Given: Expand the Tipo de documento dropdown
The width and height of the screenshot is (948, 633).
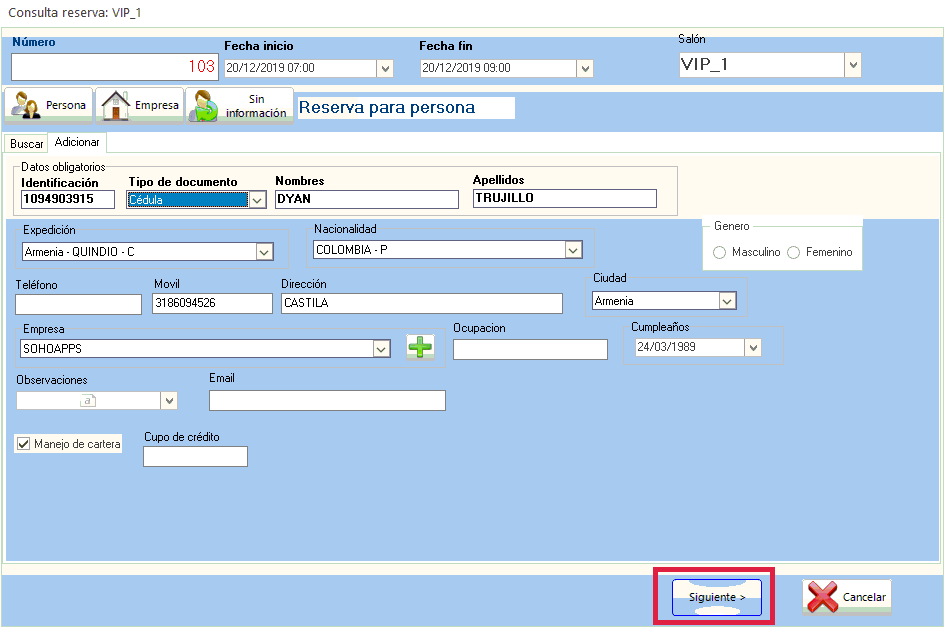Looking at the screenshot, I should point(257,199).
